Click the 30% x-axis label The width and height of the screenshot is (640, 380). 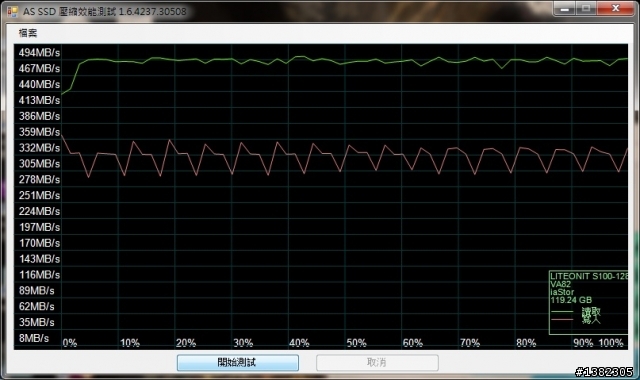pos(243,343)
